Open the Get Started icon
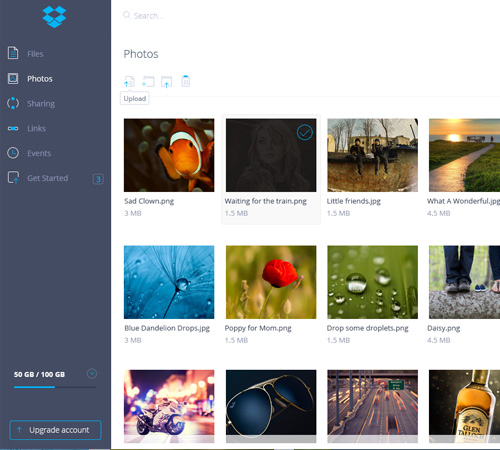Viewport: 500px width, 450px height. click(13, 178)
